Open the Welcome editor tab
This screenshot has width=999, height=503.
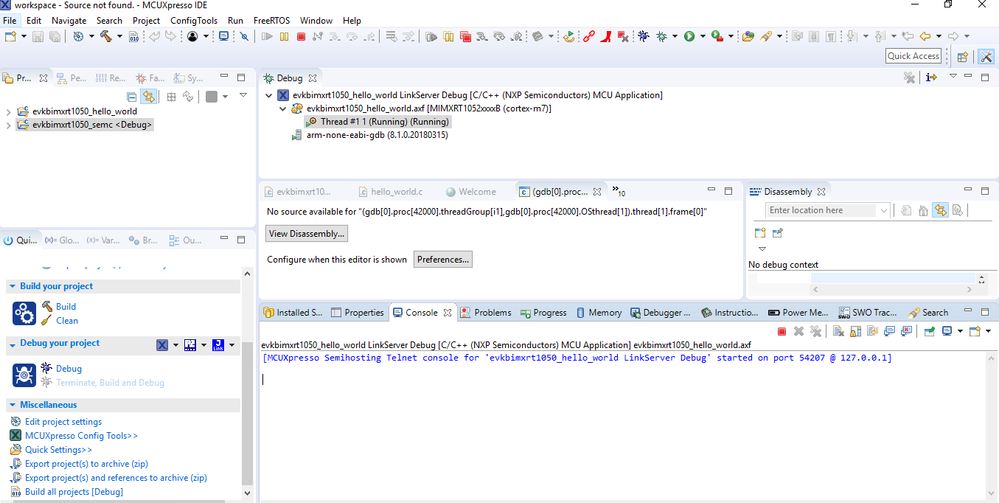point(471,191)
